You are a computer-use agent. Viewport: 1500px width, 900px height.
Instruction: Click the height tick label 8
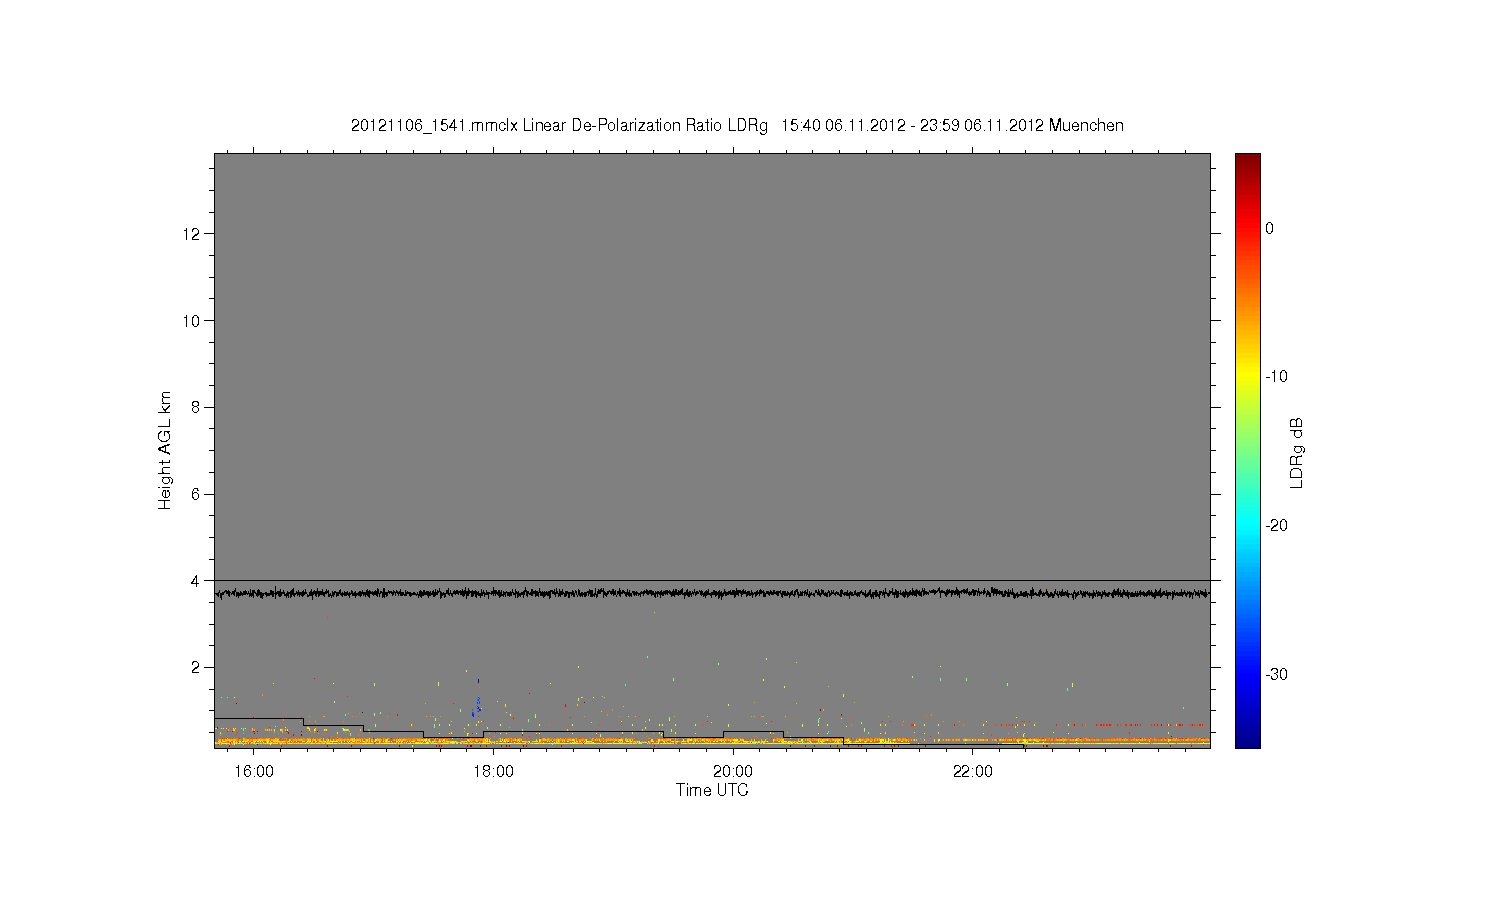coord(197,407)
